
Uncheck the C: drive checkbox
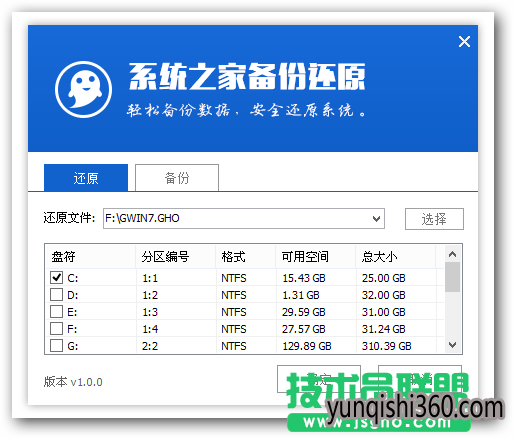click(x=56, y=277)
